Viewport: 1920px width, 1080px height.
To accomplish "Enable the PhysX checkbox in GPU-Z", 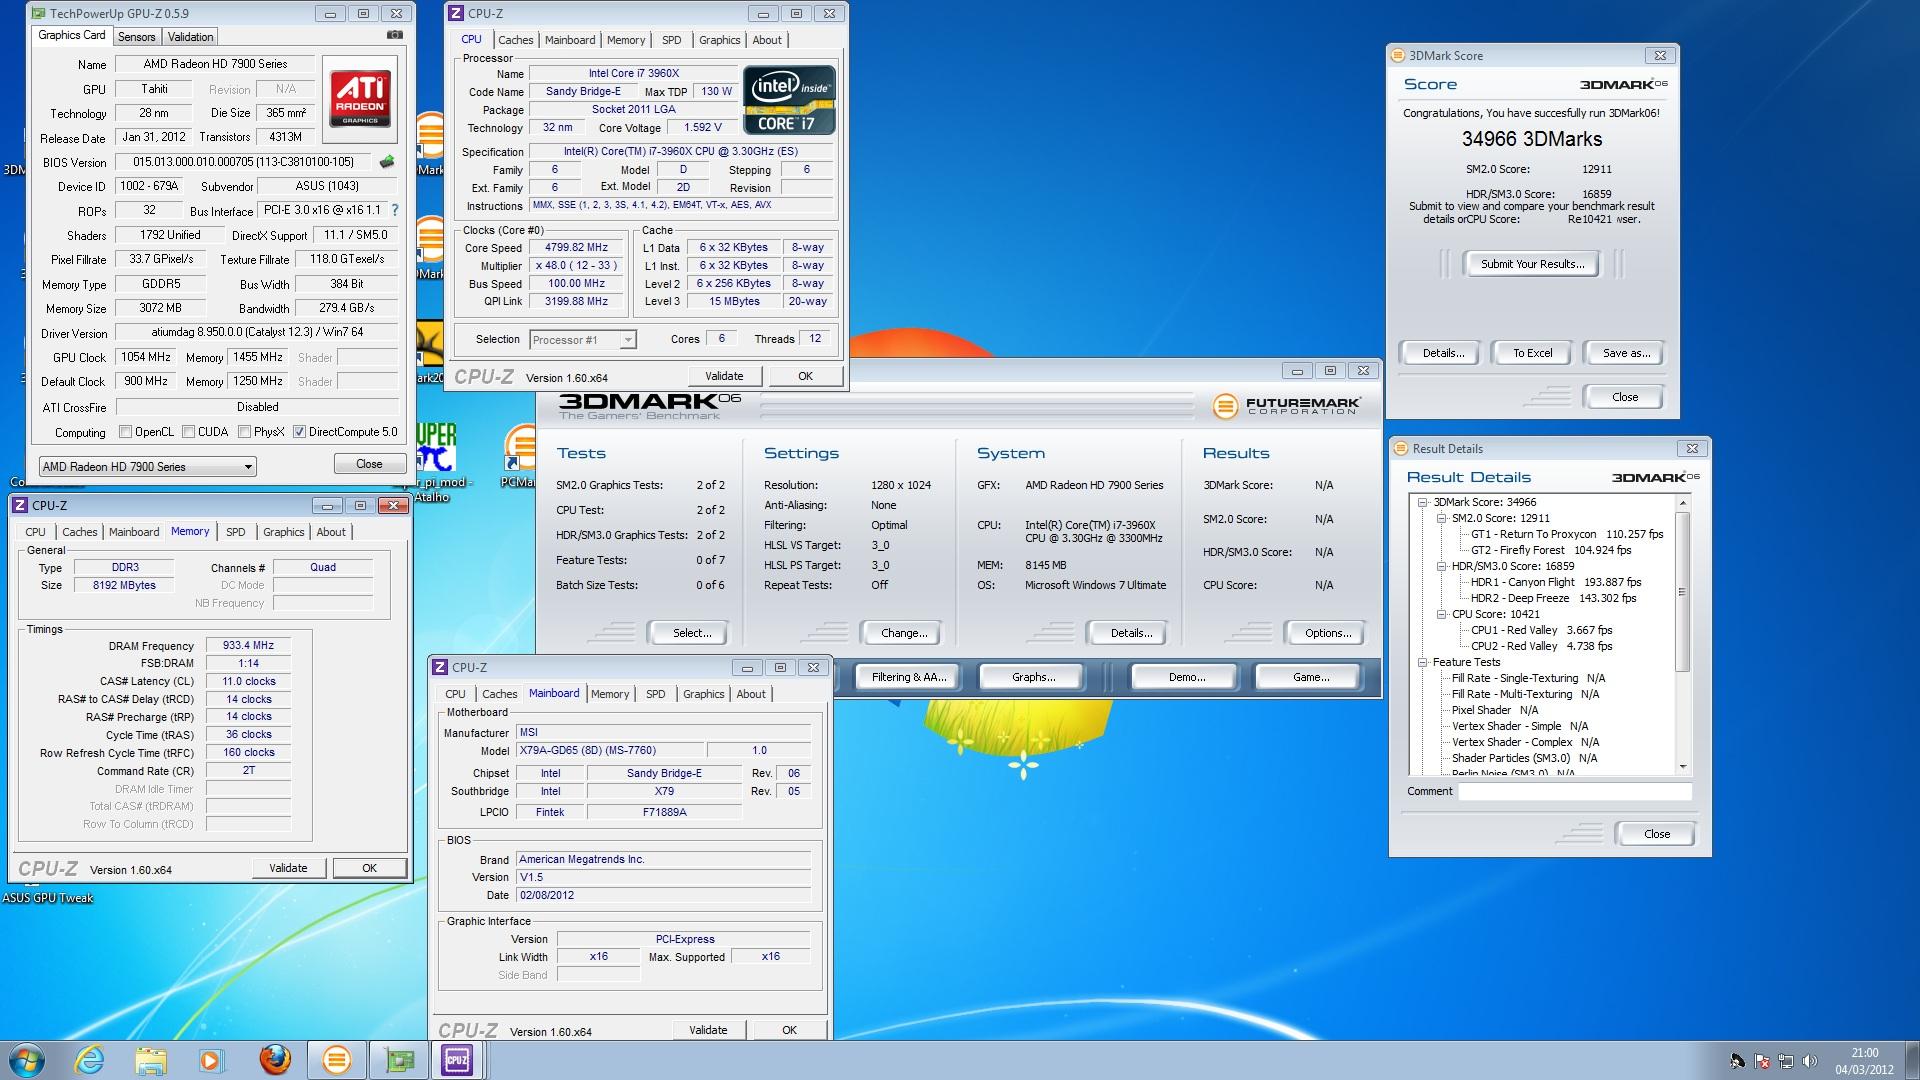I will pyautogui.click(x=244, y=432).
